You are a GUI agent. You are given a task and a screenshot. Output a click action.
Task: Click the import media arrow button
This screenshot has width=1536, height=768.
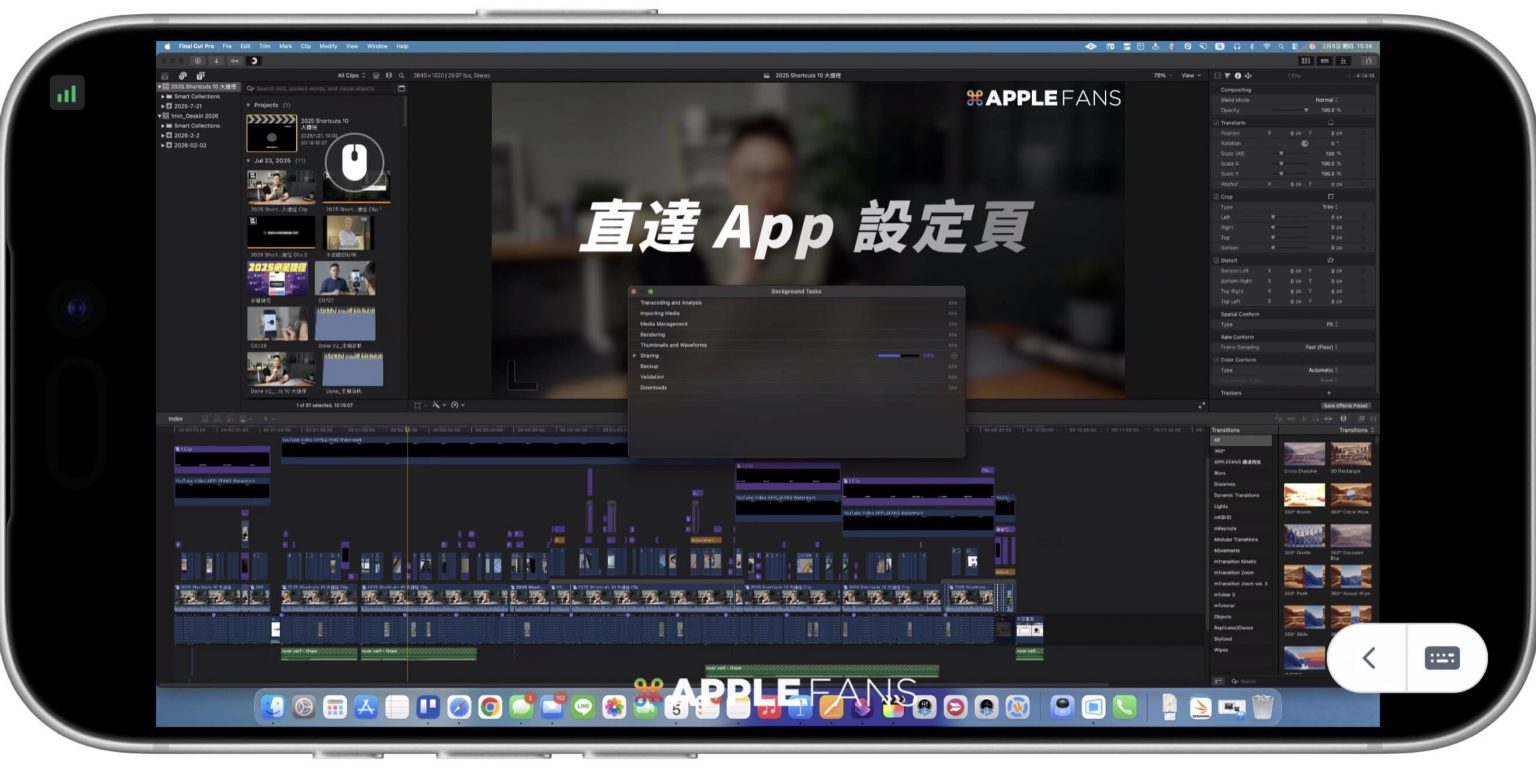point(216,61)
